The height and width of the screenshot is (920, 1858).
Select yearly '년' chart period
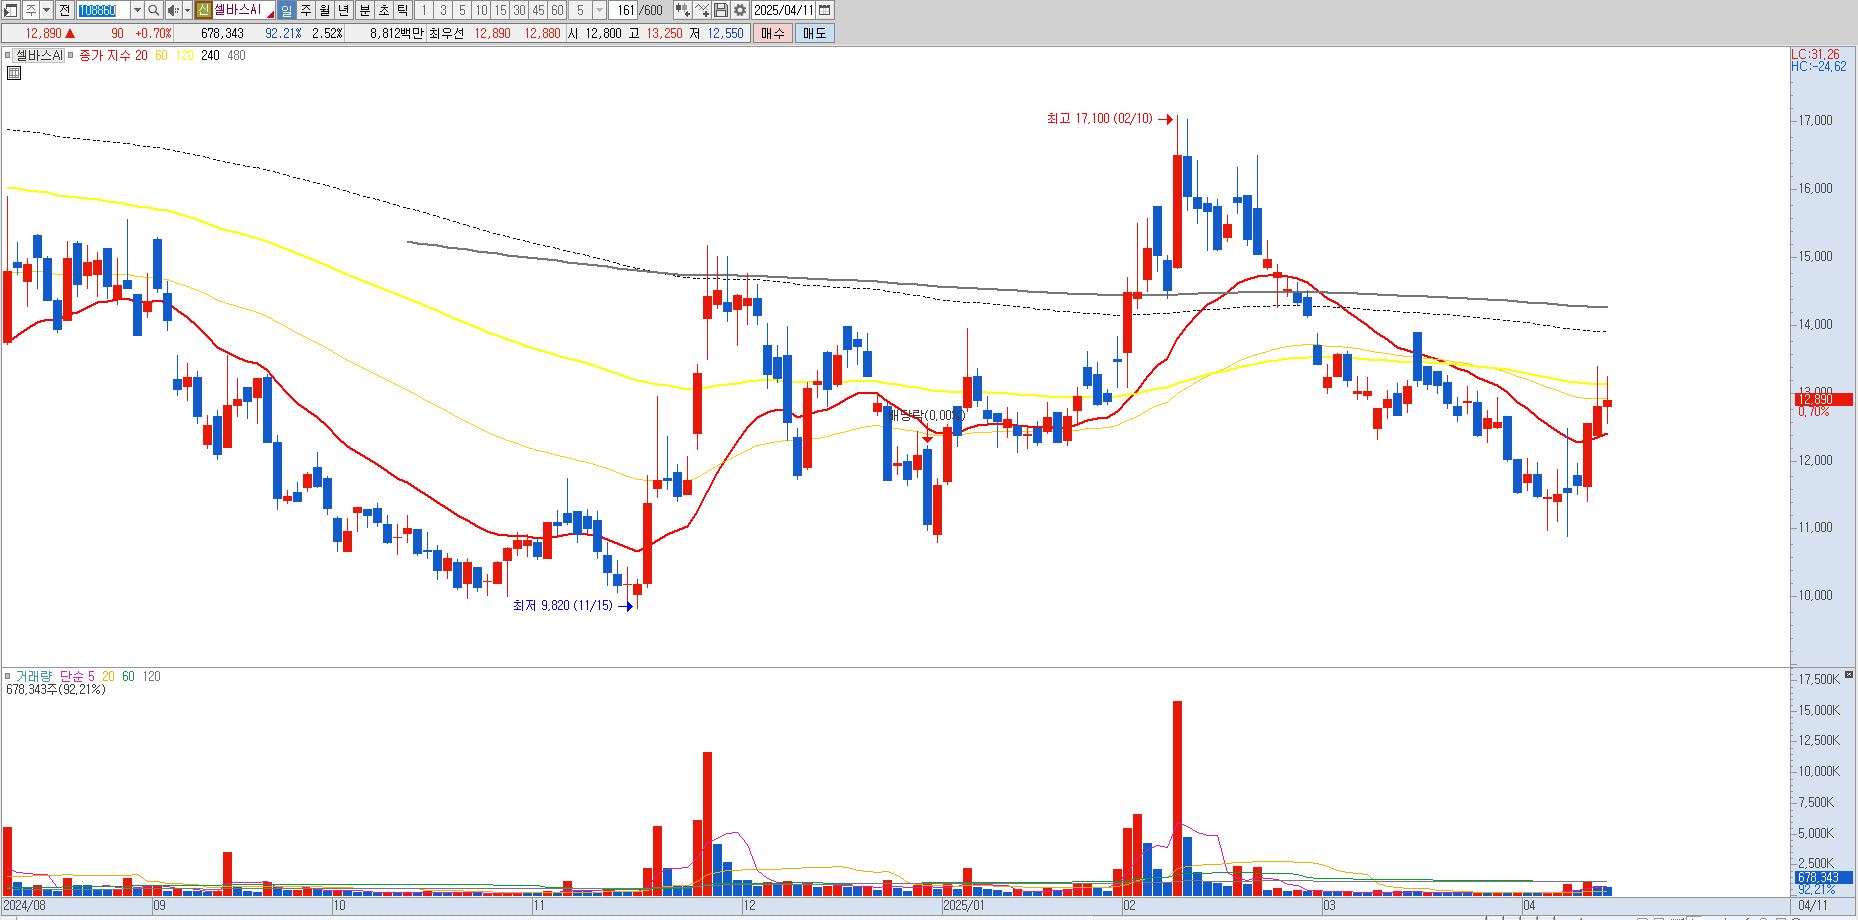[344, 10]
